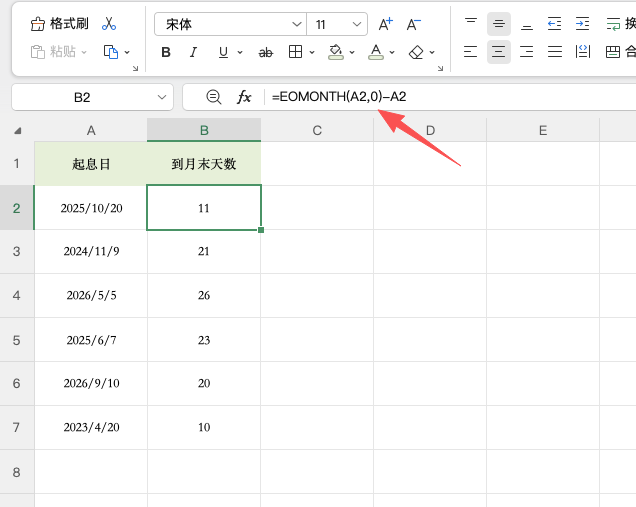Select column C header
This screenshot has width=636, height=507.
317,130
